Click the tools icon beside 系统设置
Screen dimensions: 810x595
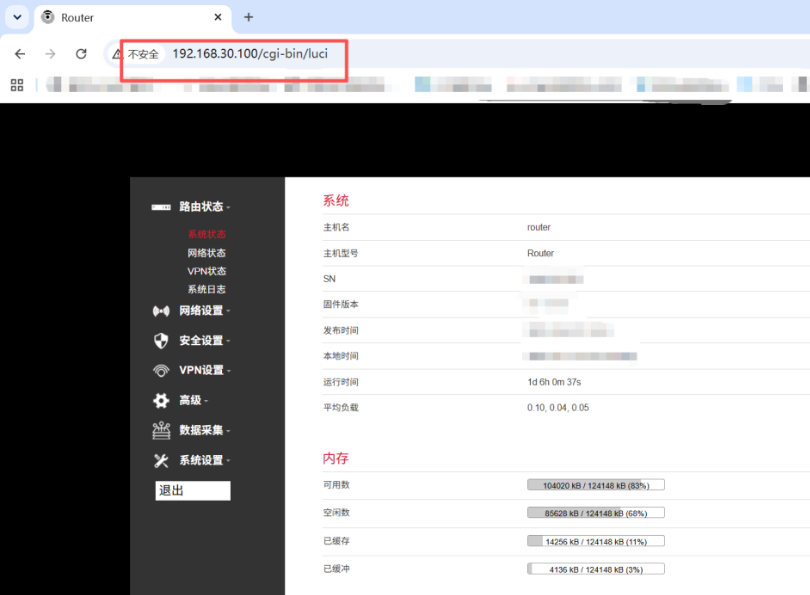(161, 460)
